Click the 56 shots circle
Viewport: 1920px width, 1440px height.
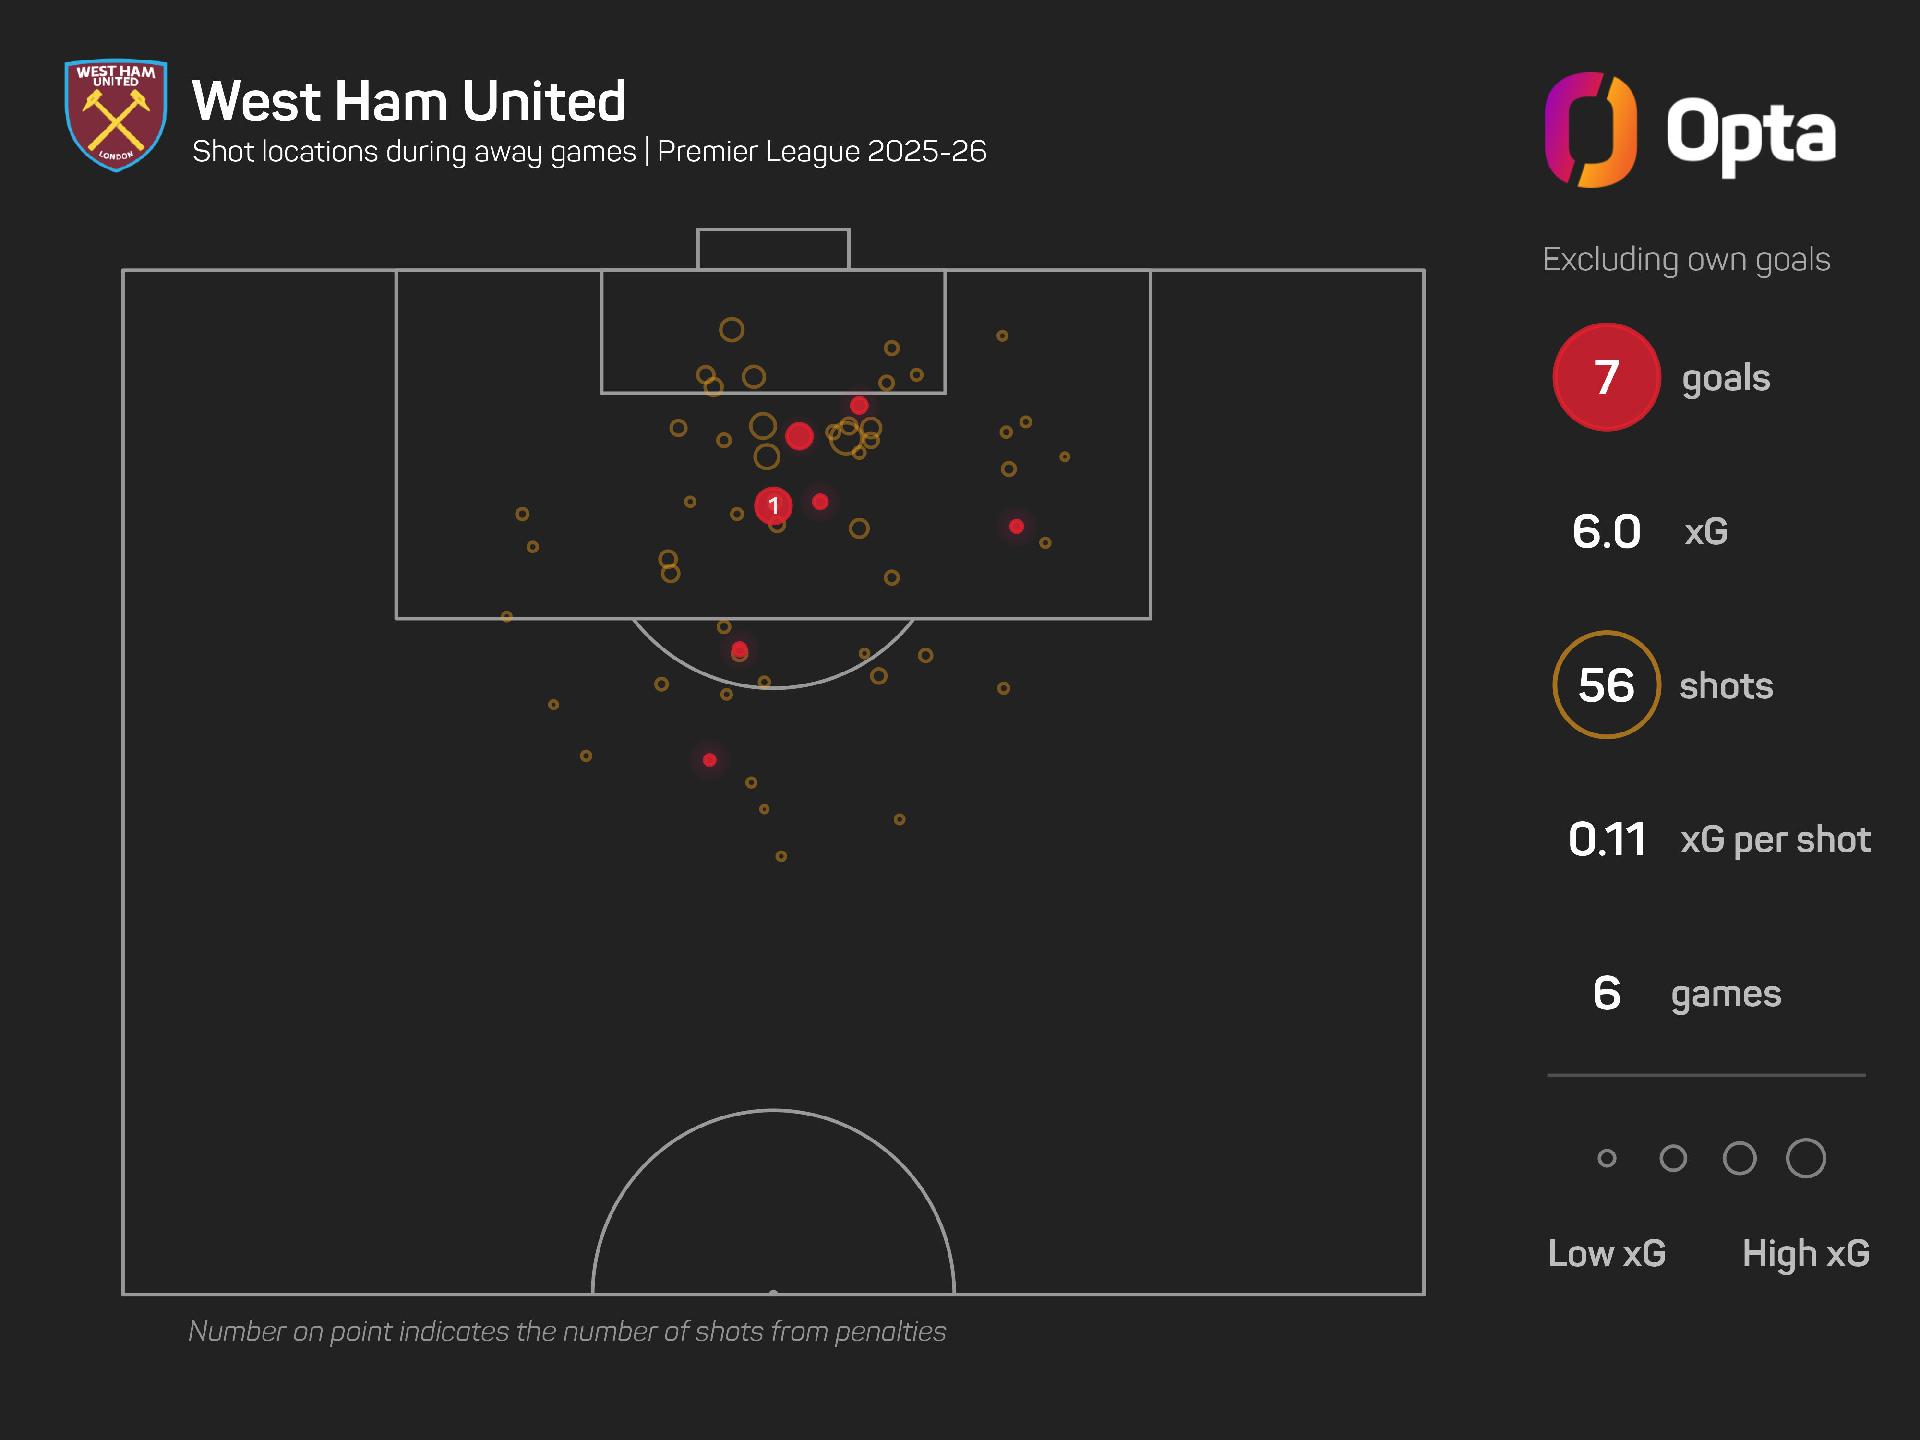click(x=1606, y=685)
